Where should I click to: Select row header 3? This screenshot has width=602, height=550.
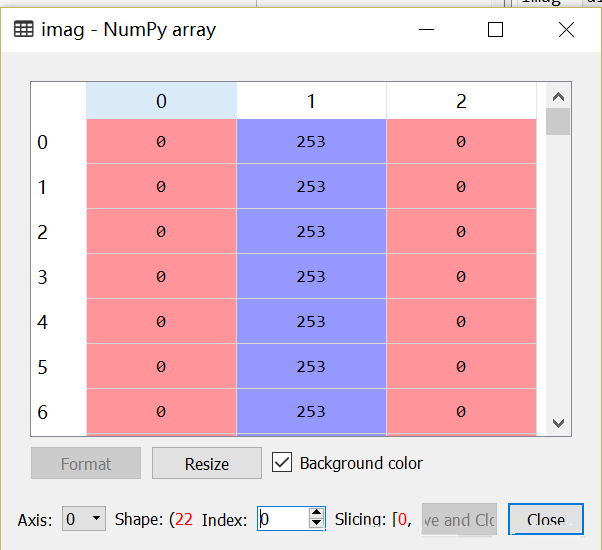click(42, 277)
